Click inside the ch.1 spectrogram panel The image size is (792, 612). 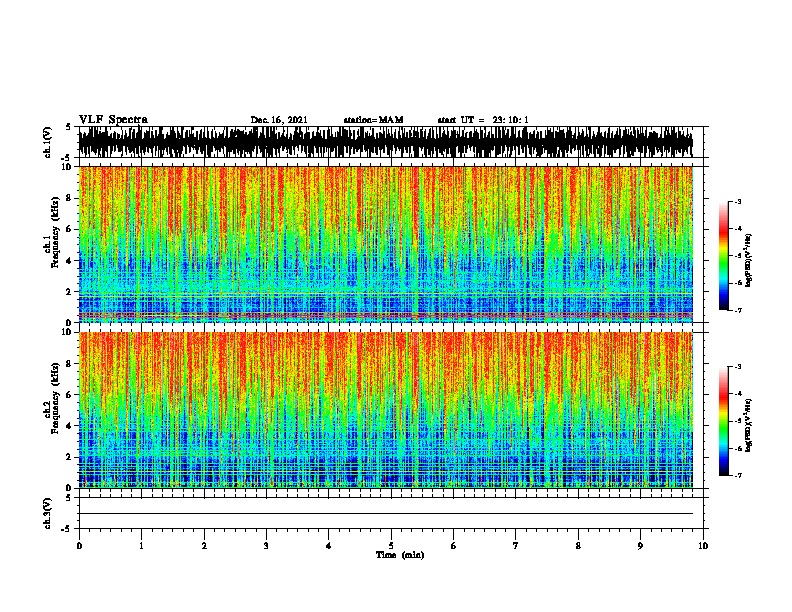point(386,244)
